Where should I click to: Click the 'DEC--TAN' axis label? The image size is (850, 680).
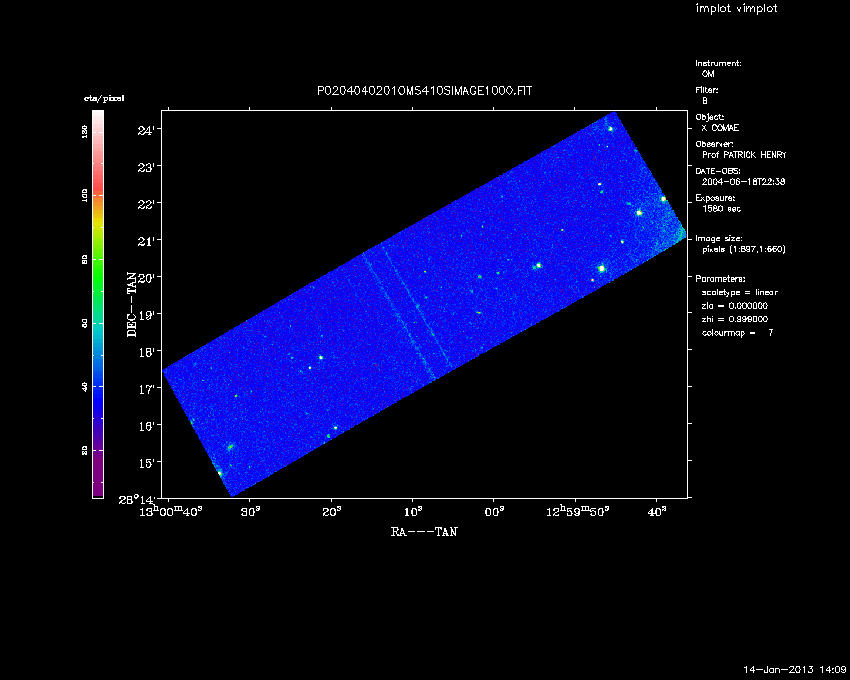[132, 304]
